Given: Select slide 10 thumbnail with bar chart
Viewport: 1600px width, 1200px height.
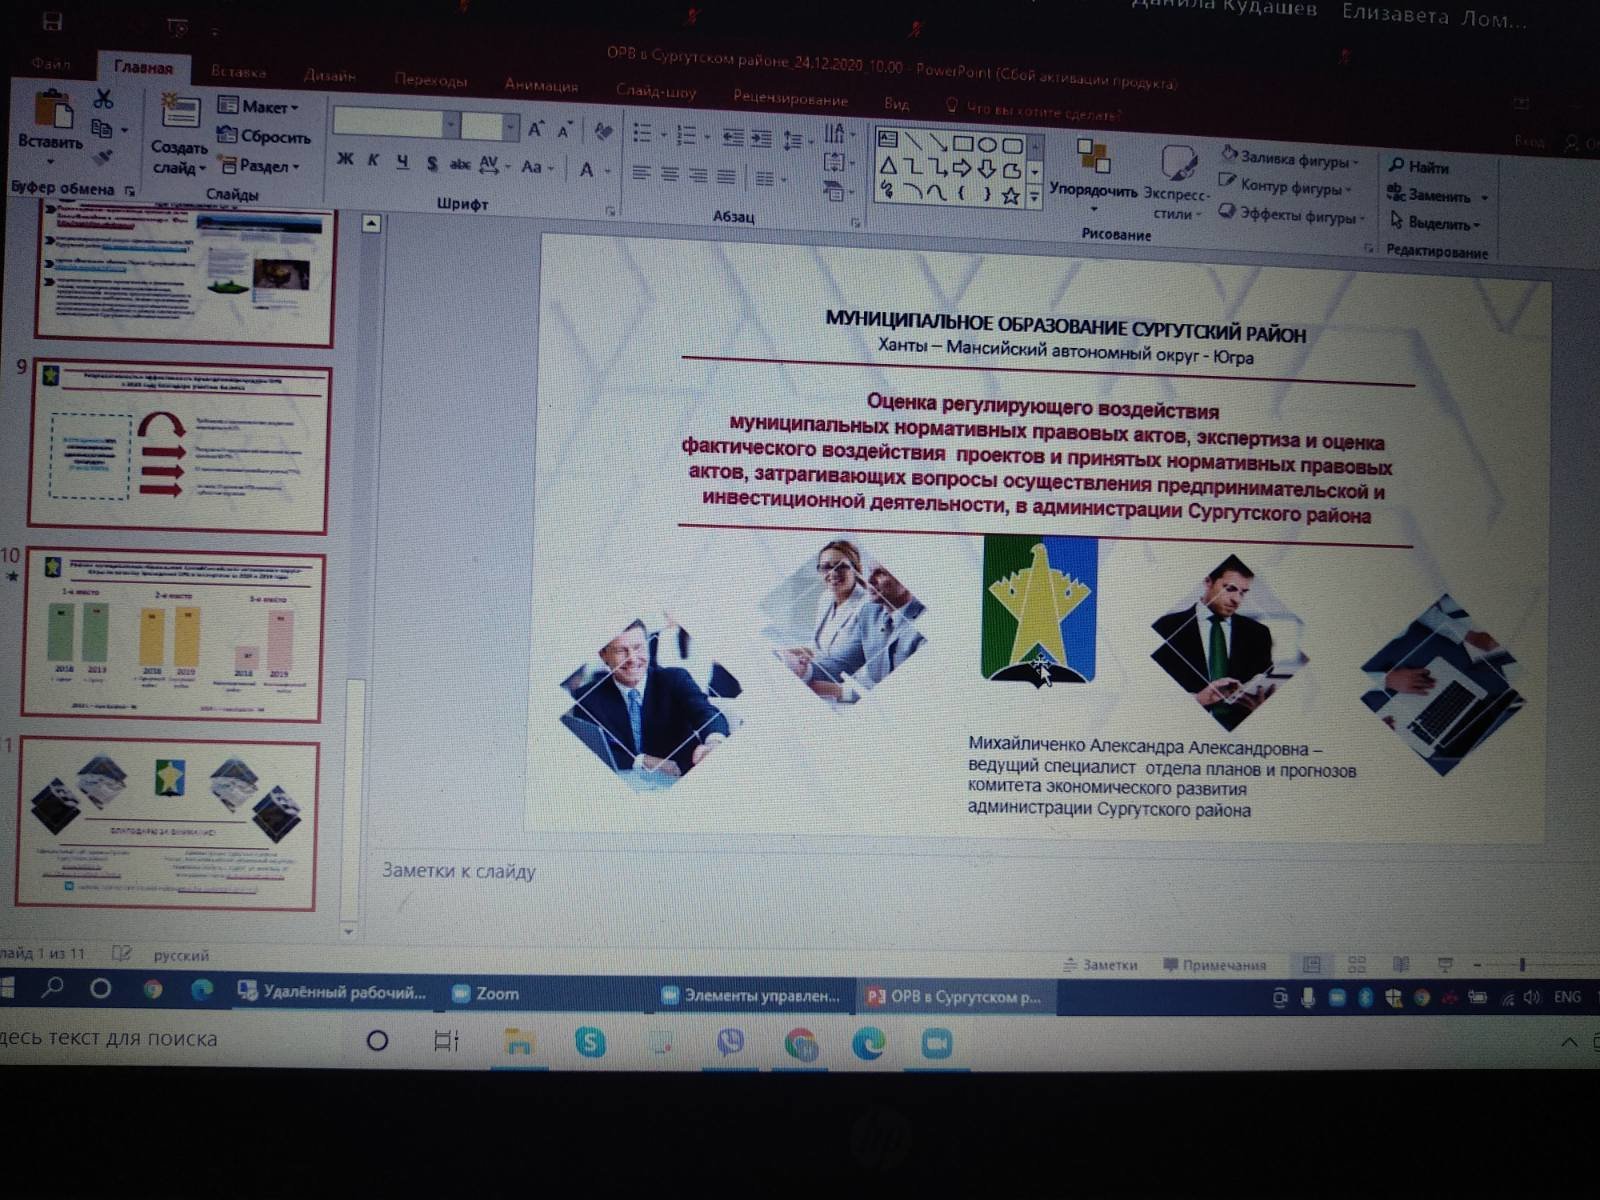Looking at the screenshot, I should tap(173, 634).
